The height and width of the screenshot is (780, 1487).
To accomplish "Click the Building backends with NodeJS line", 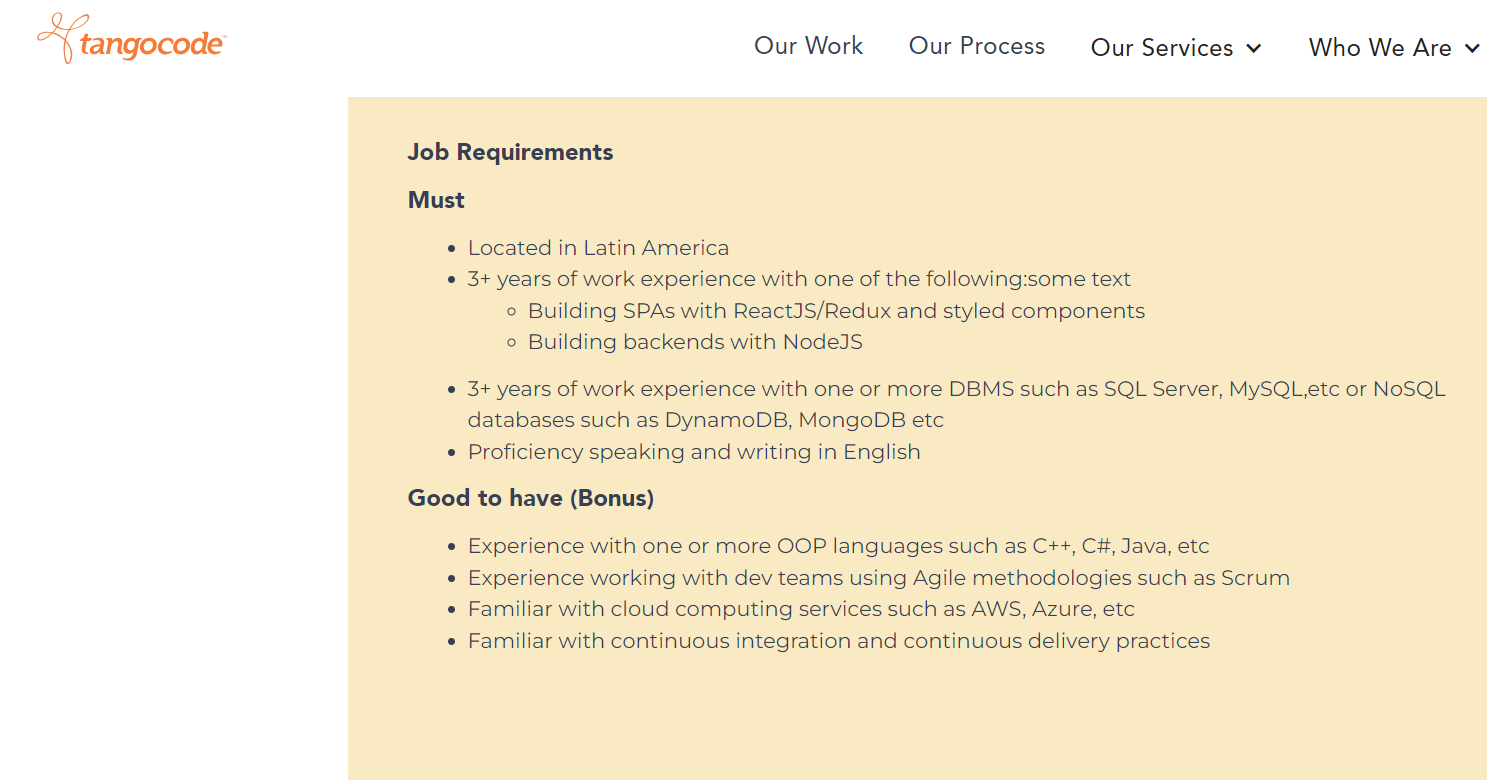I will (x=695, y=342).
